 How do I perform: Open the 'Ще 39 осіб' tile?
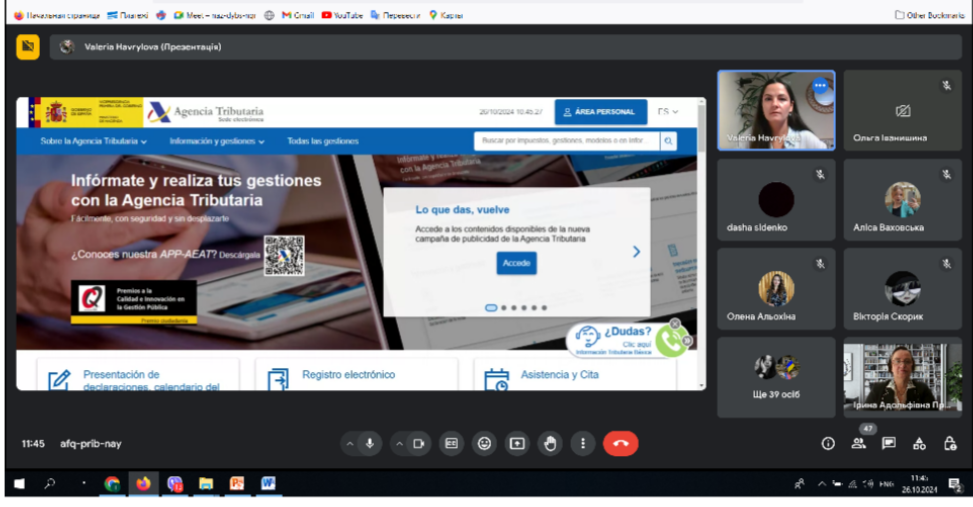(x=776, y=377)
